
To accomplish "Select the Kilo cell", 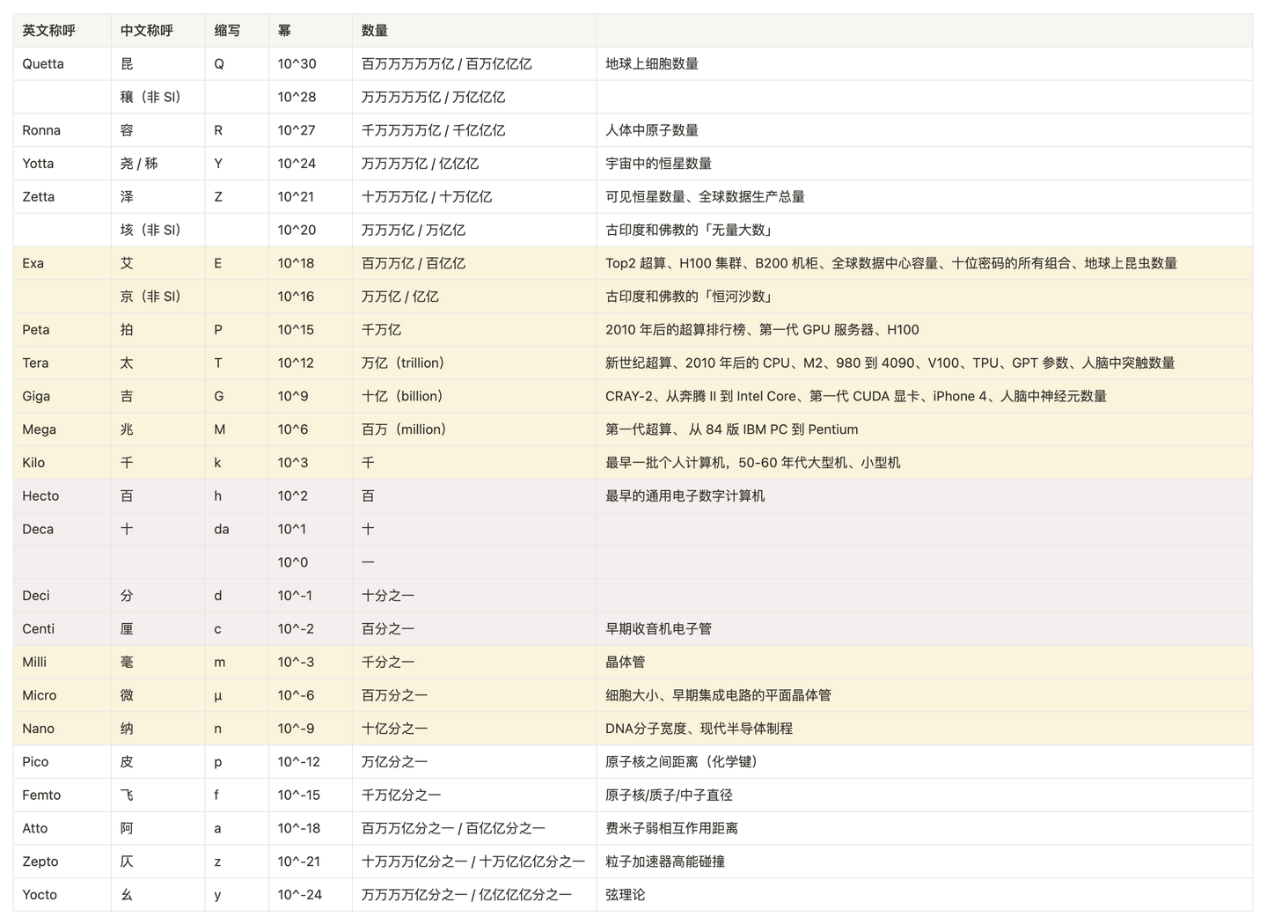I will click(62, 462).
